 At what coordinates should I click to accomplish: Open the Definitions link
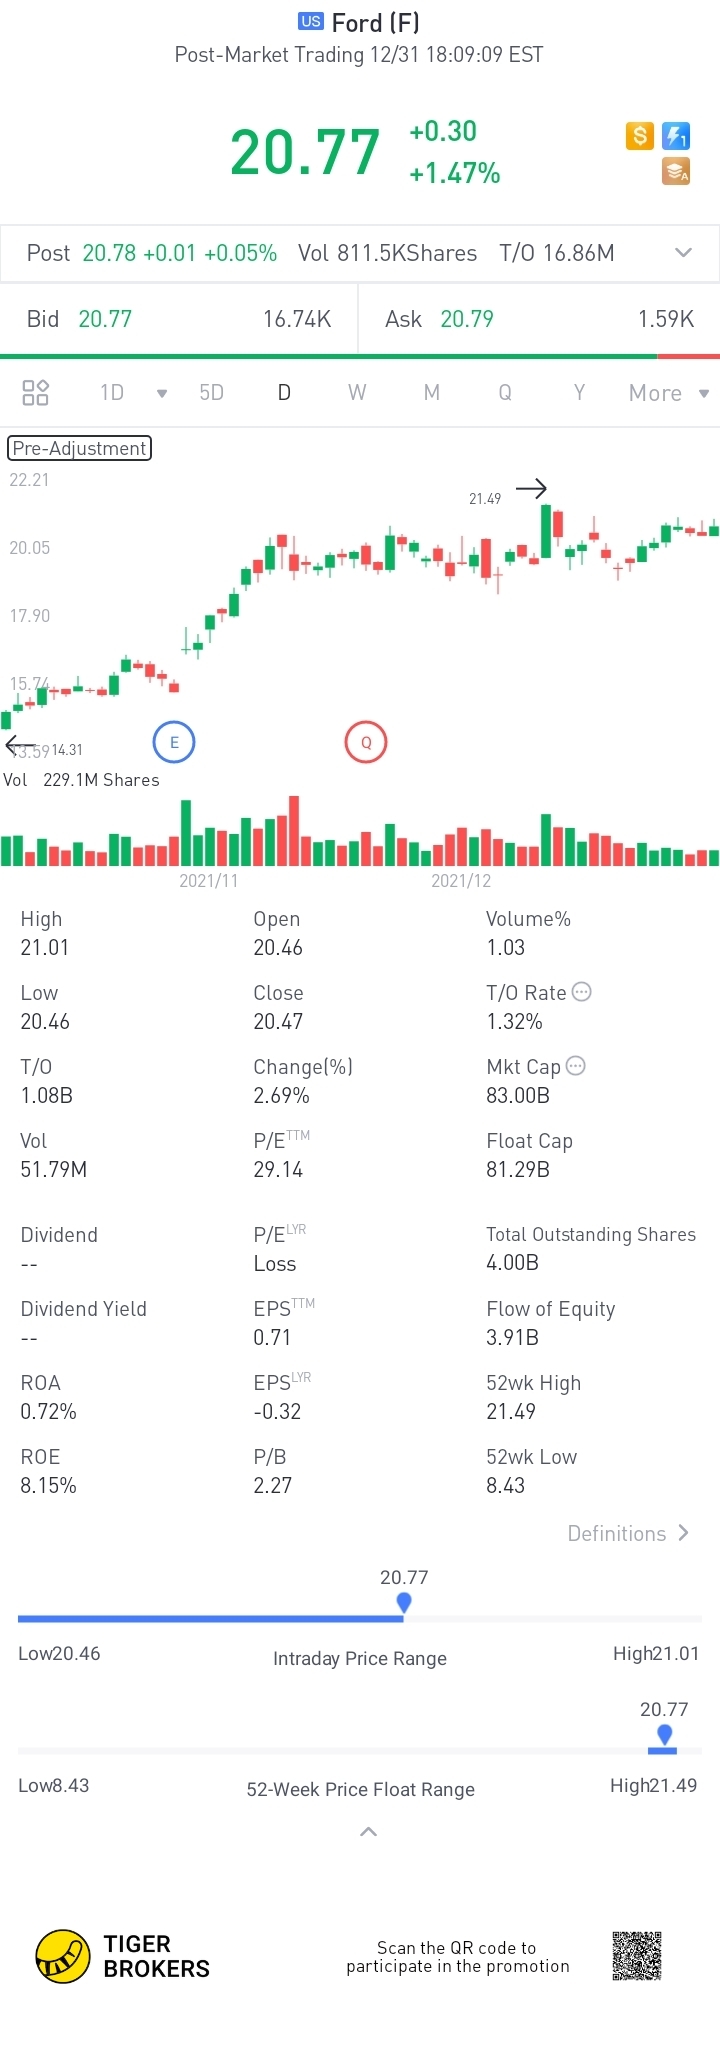pyautogui.click(x=627, y=1533)
